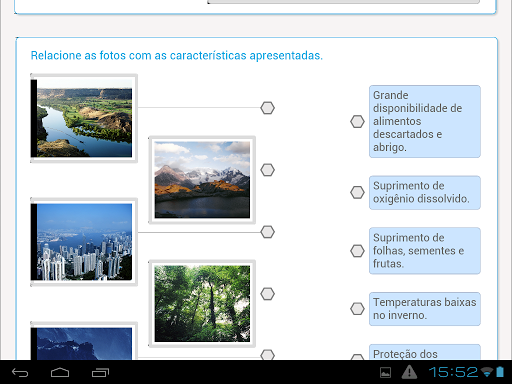Select the hexagon connector beside the mountain photo

[267, 170]
